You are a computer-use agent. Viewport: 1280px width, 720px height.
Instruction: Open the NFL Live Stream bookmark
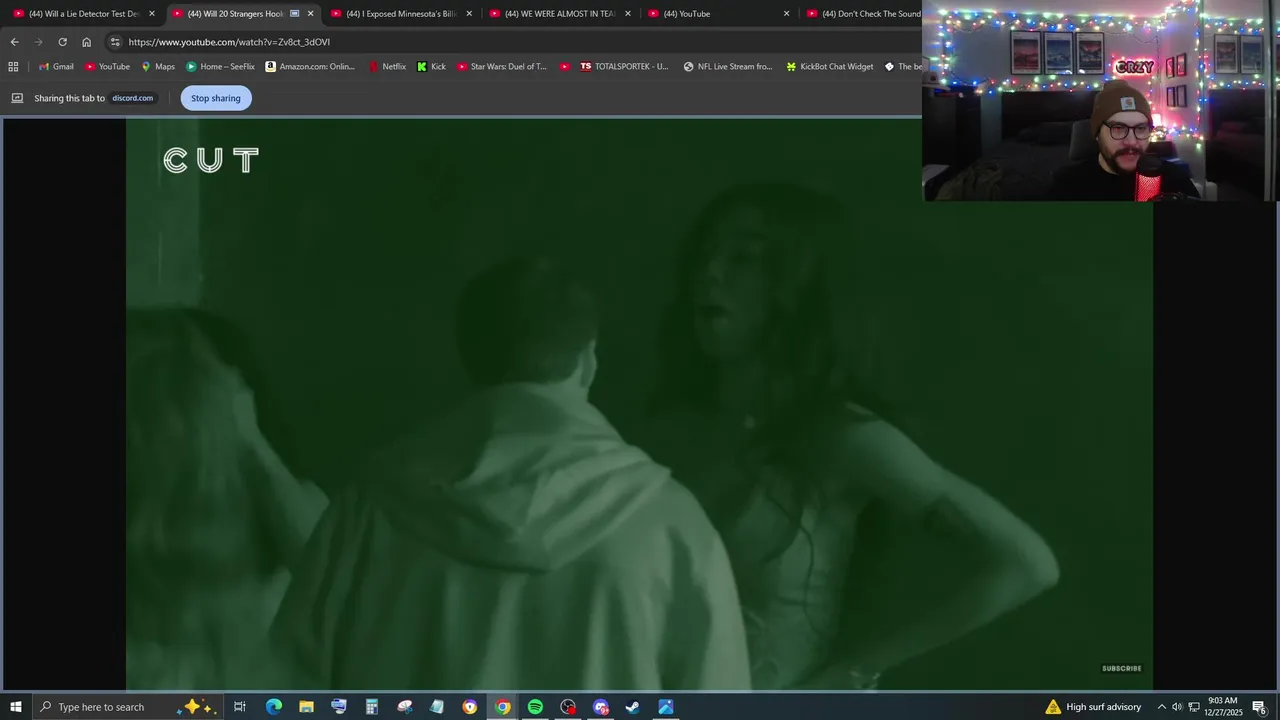728,67
